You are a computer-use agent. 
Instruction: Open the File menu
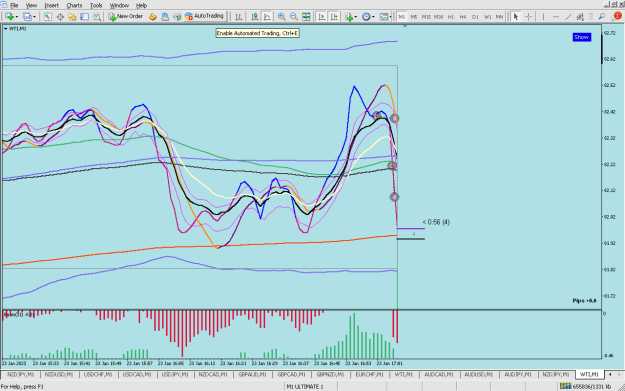(14, 5)
